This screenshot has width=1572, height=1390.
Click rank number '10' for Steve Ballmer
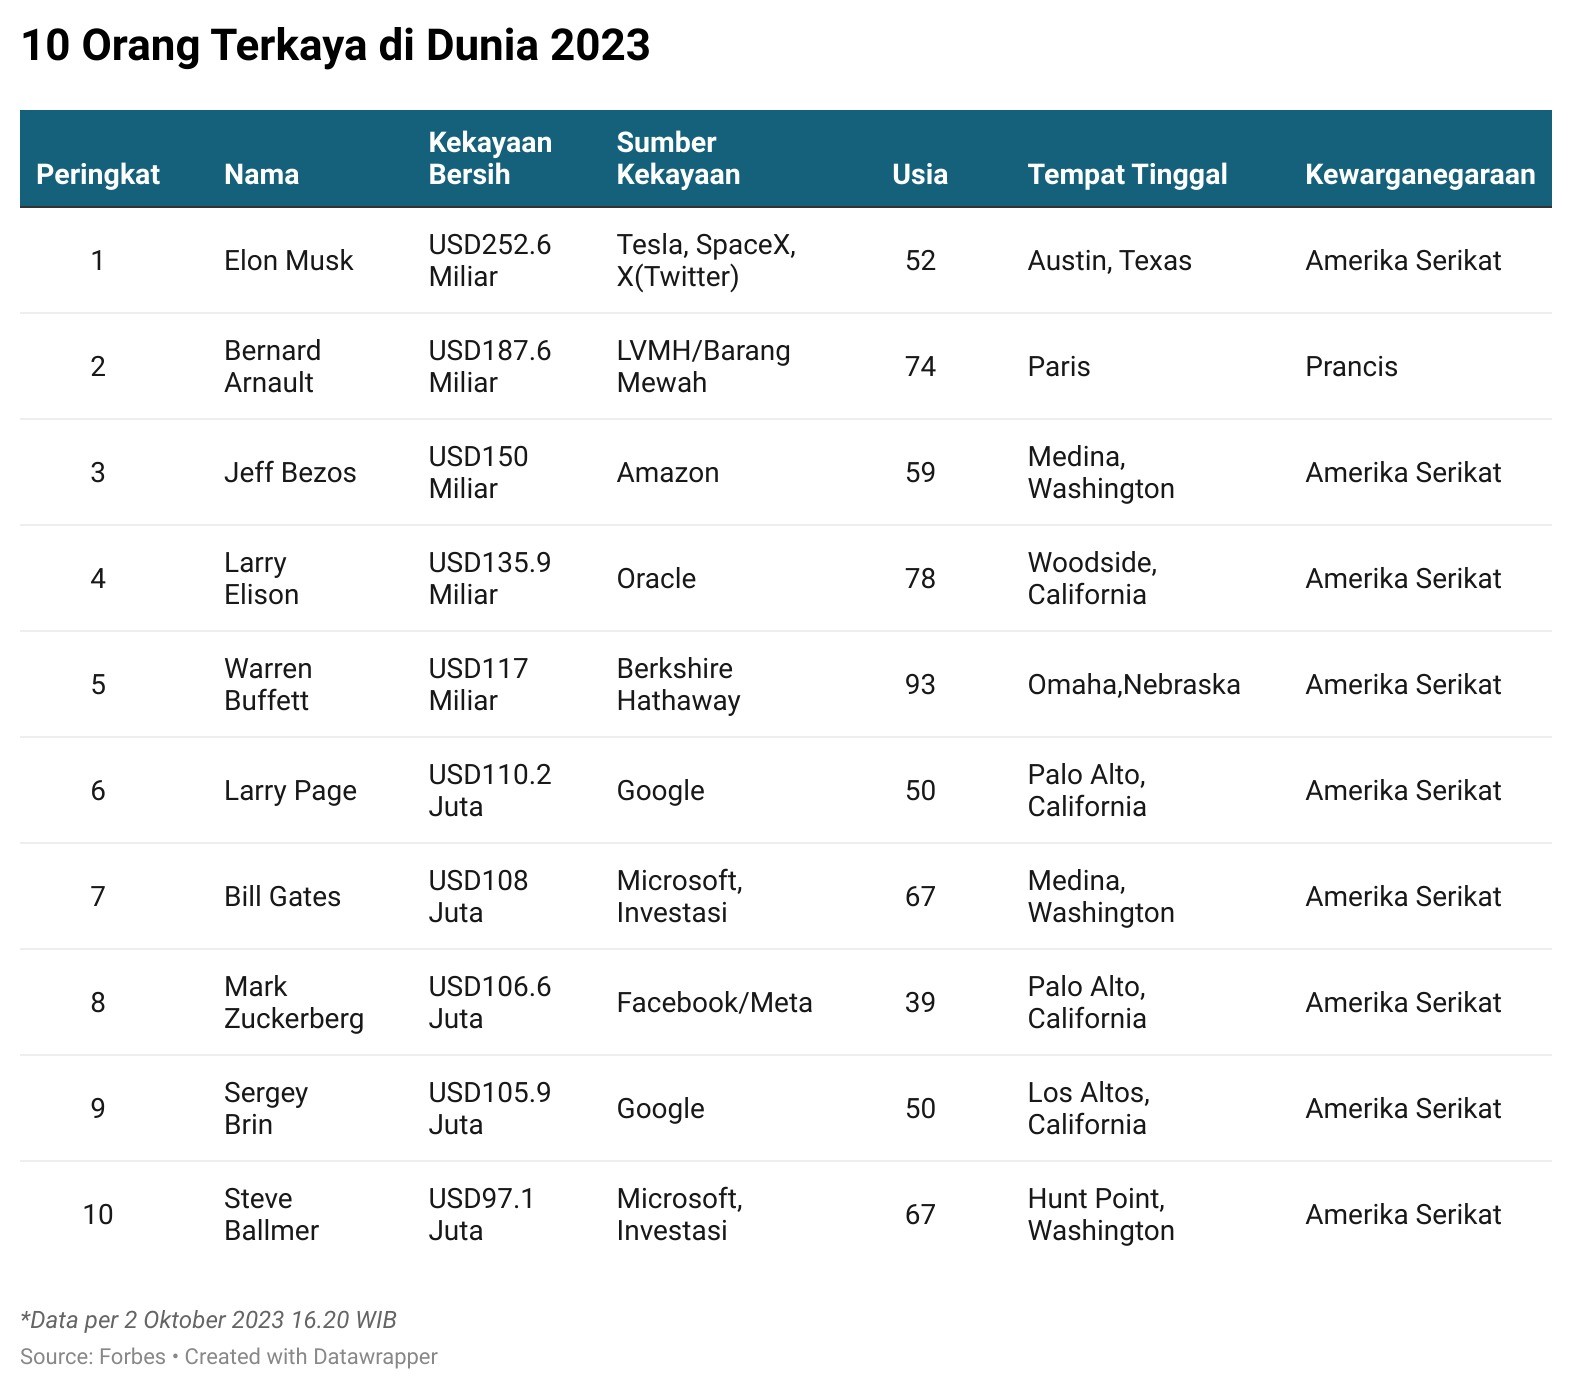click(x=98, y=1215)
